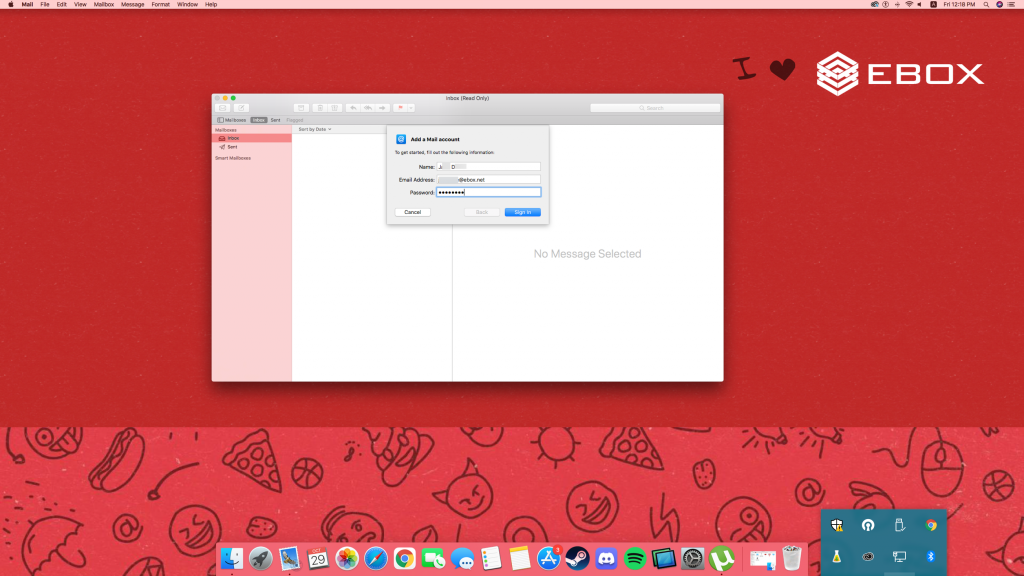Open the Message menu

click(x=132, y=5)
